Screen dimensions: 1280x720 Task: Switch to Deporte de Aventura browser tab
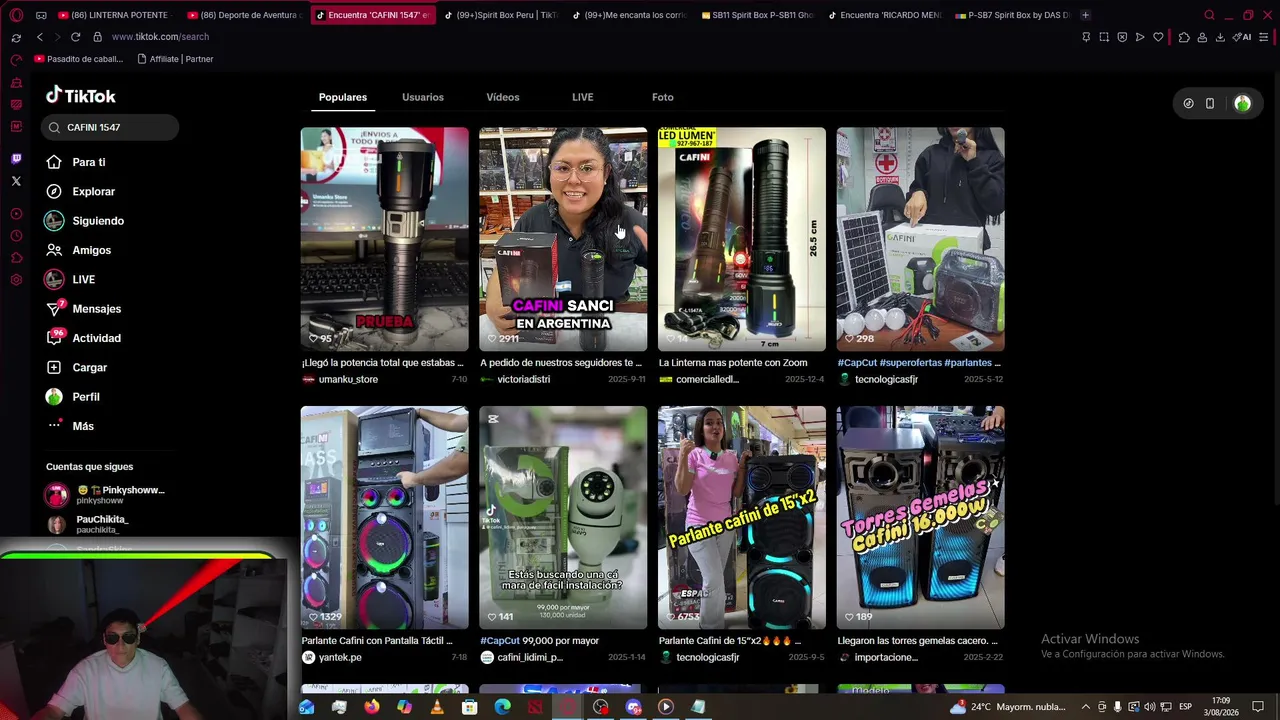[246, 15]
